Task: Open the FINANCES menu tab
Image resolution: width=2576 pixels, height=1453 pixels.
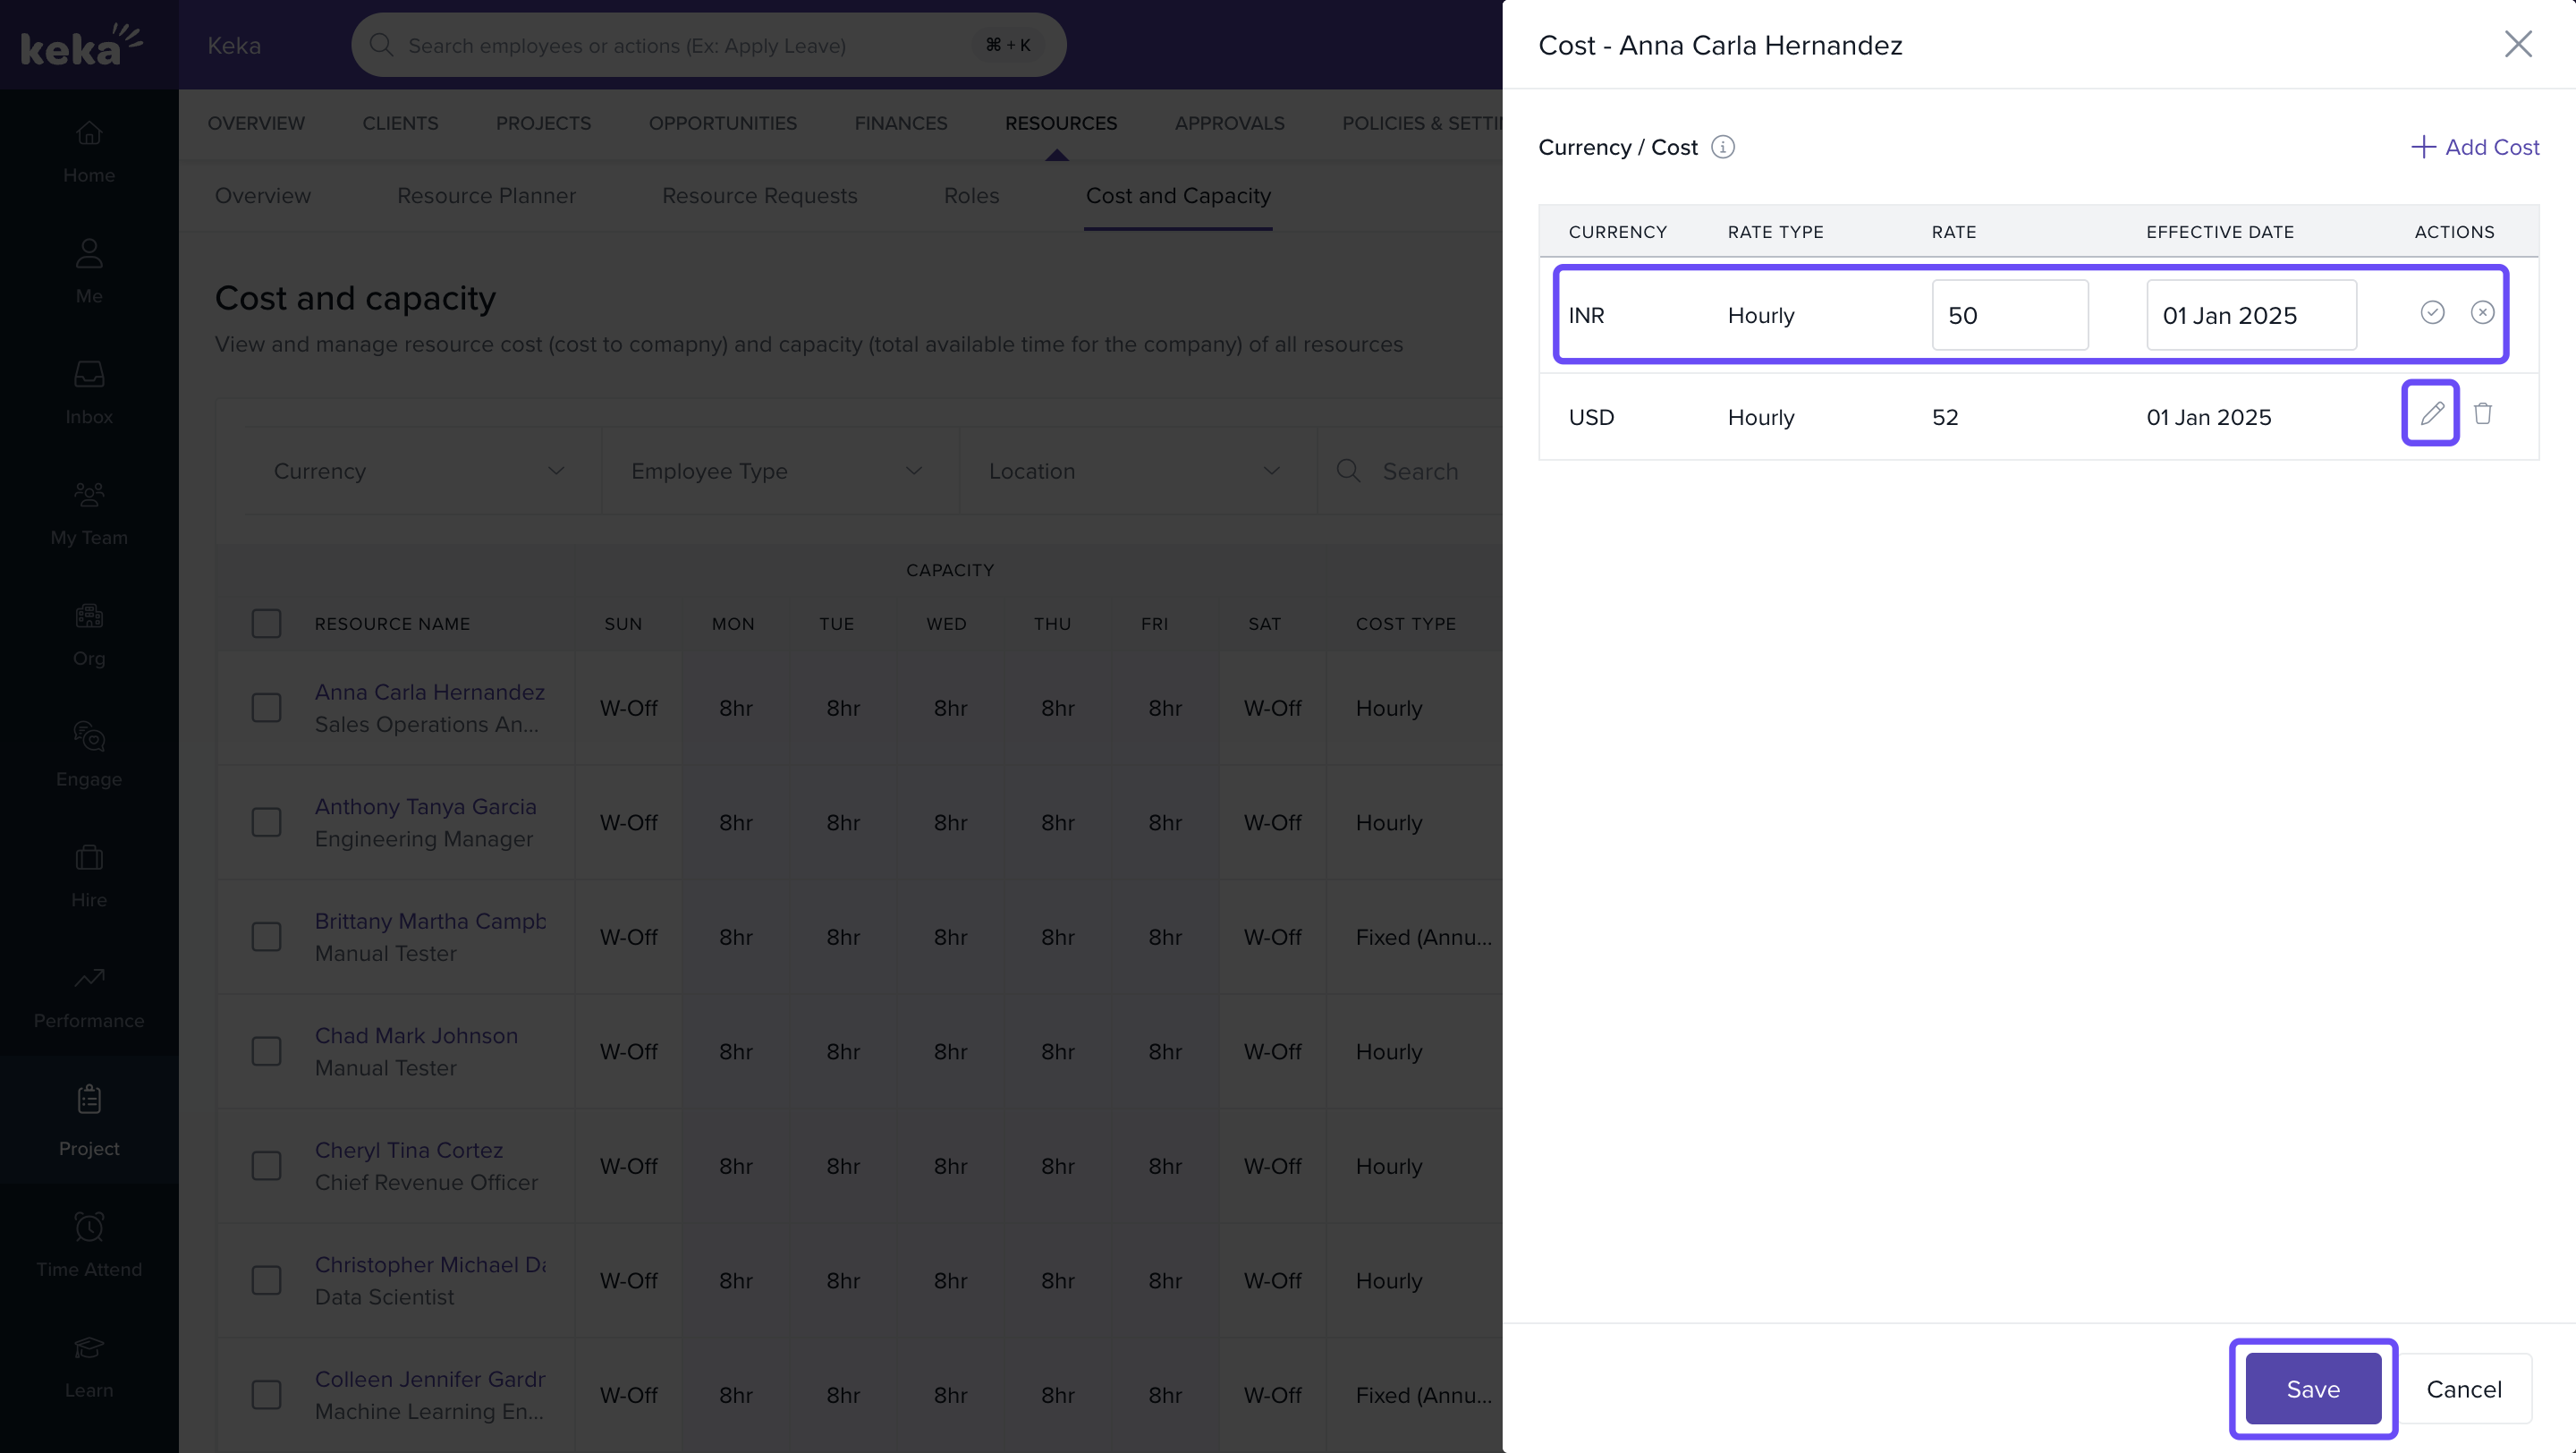Action: pos(900,123)
